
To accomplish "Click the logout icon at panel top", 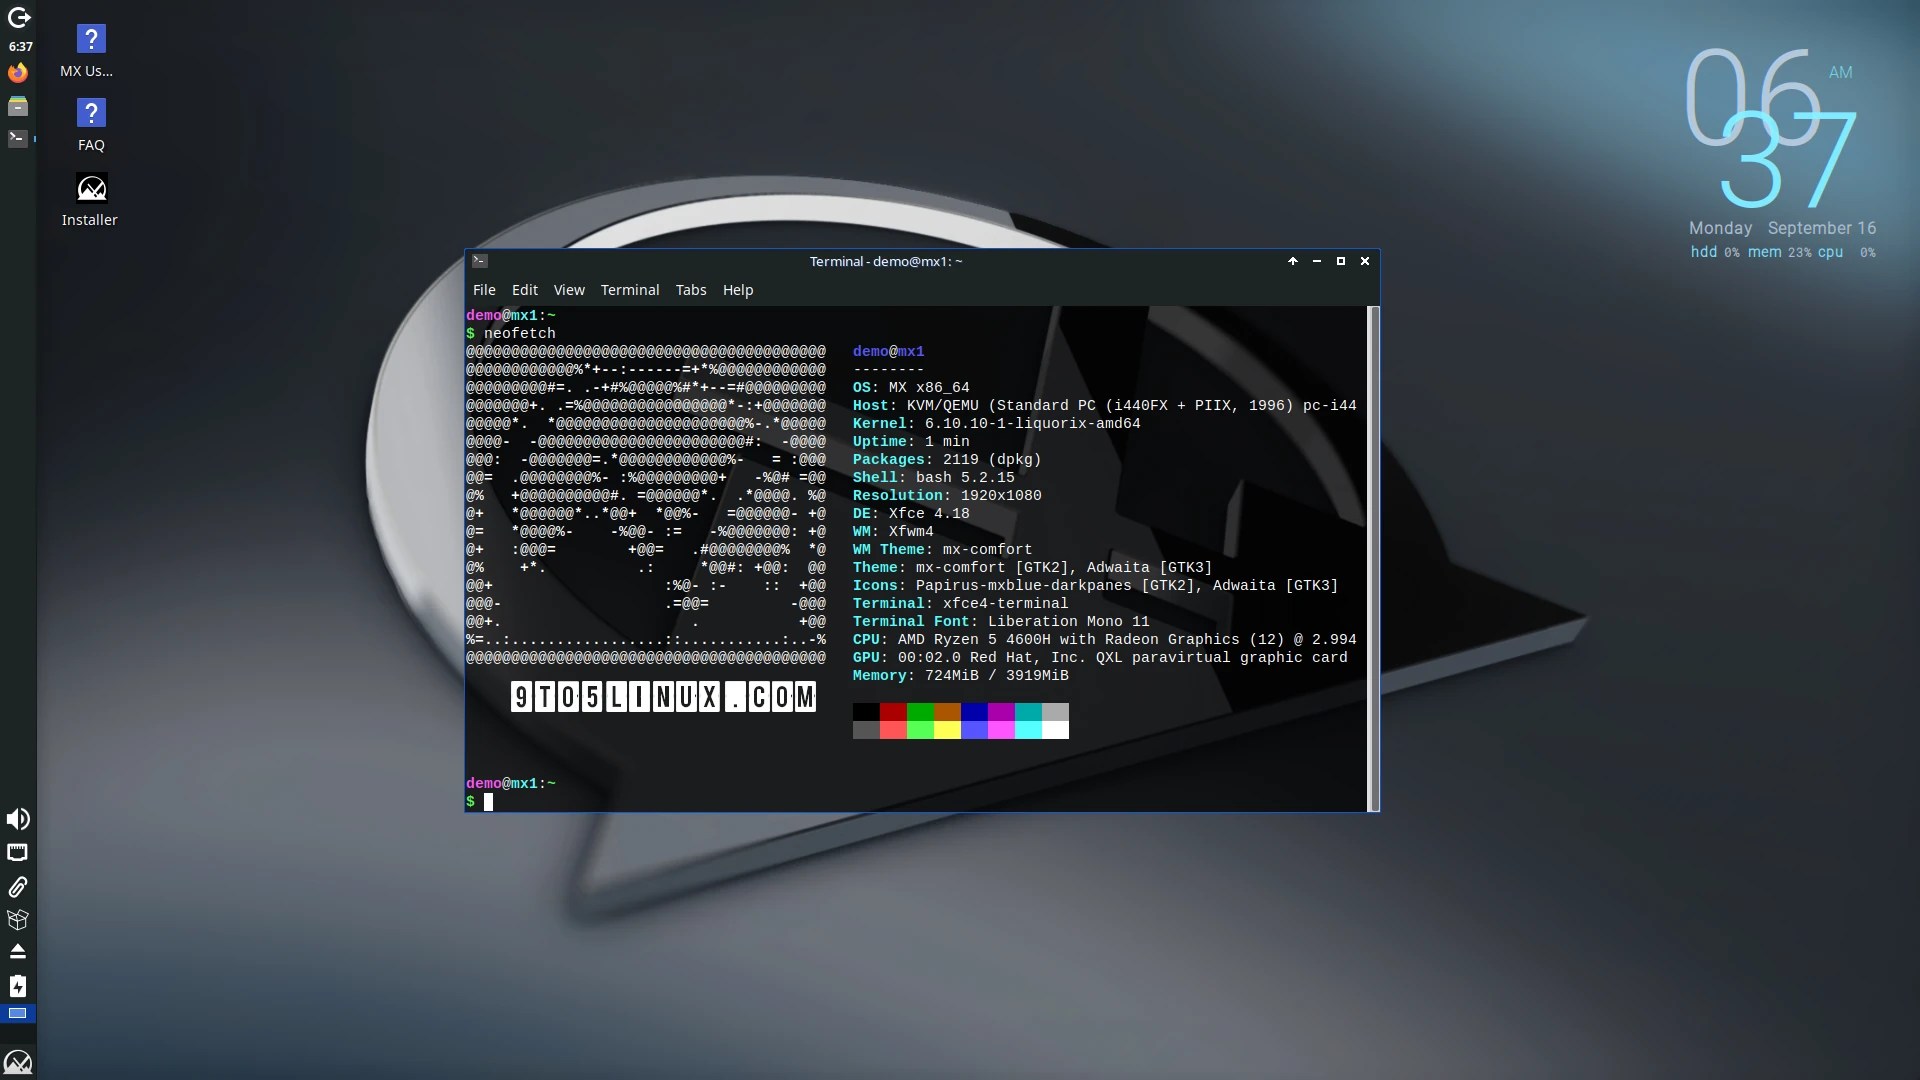I will [x=18, y=18].
